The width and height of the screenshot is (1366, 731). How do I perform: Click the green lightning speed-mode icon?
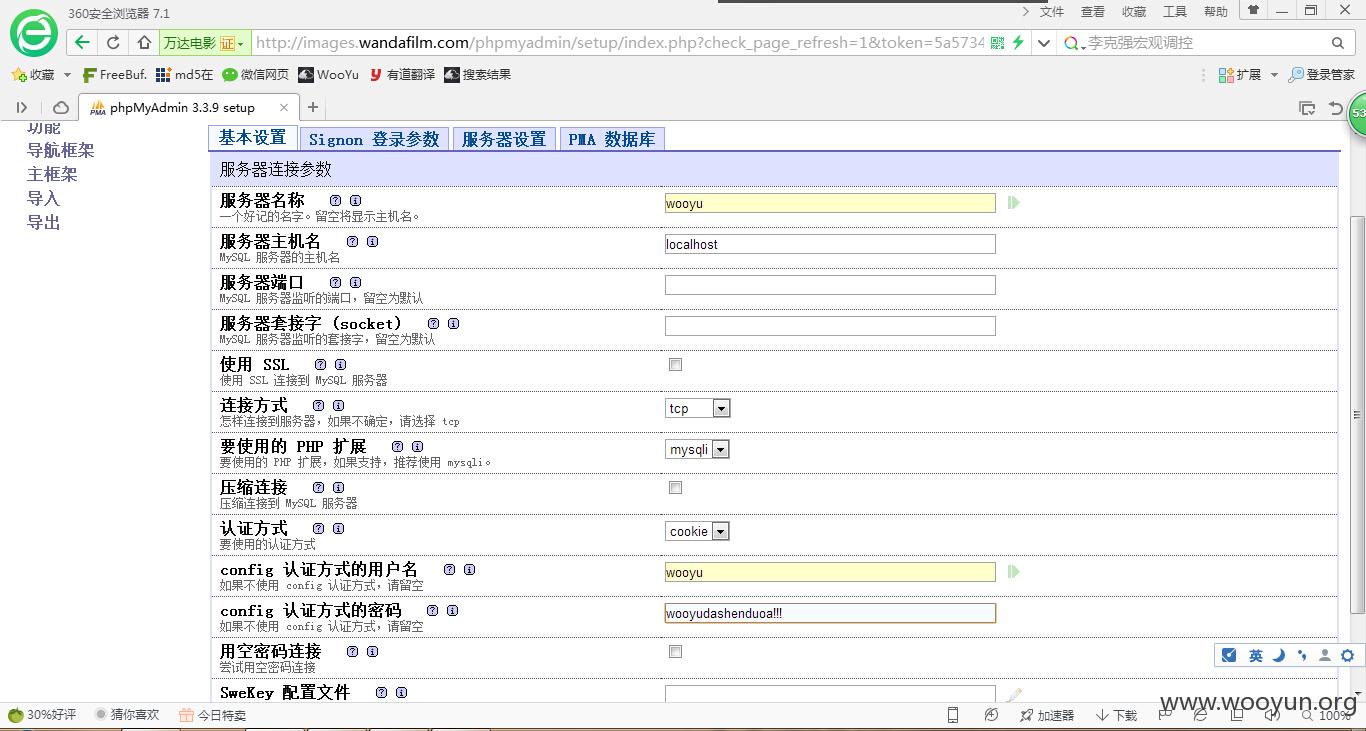pyautogui.click(x=1018, y=43)
